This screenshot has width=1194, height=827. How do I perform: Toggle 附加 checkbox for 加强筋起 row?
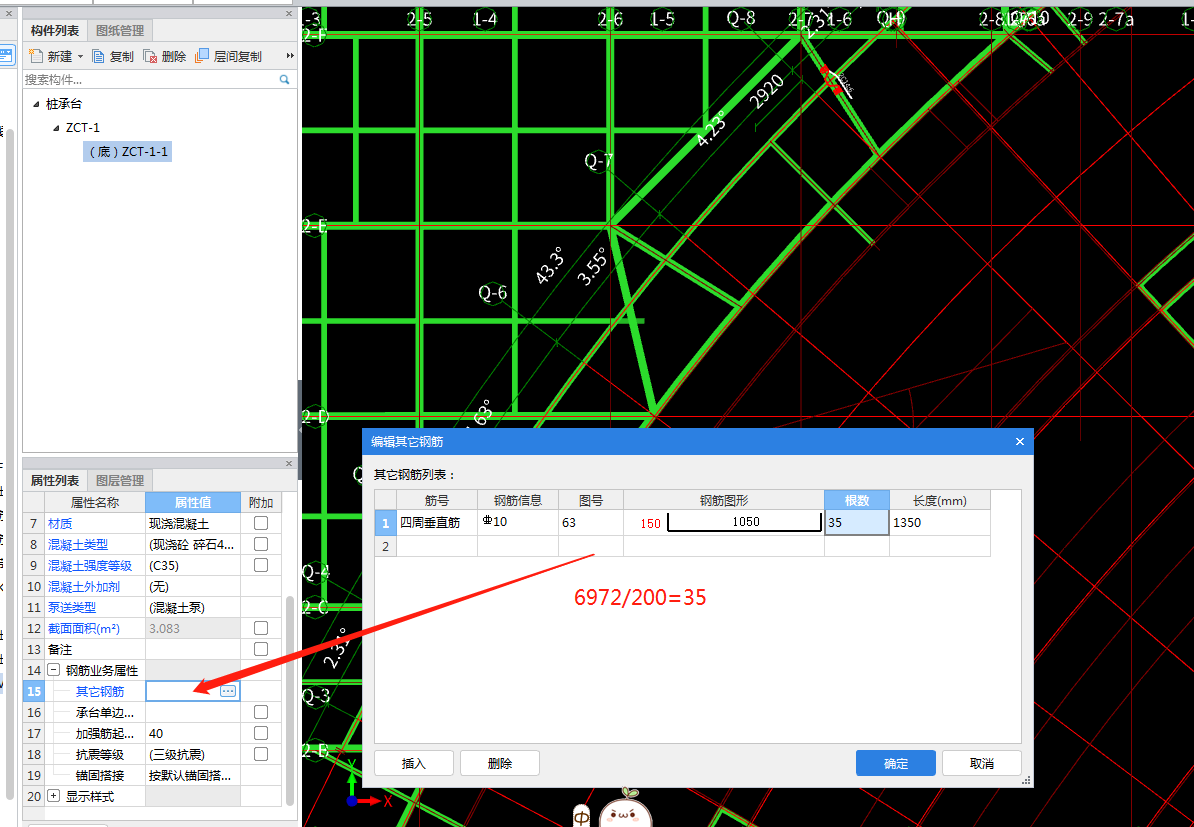coord(260,733)
